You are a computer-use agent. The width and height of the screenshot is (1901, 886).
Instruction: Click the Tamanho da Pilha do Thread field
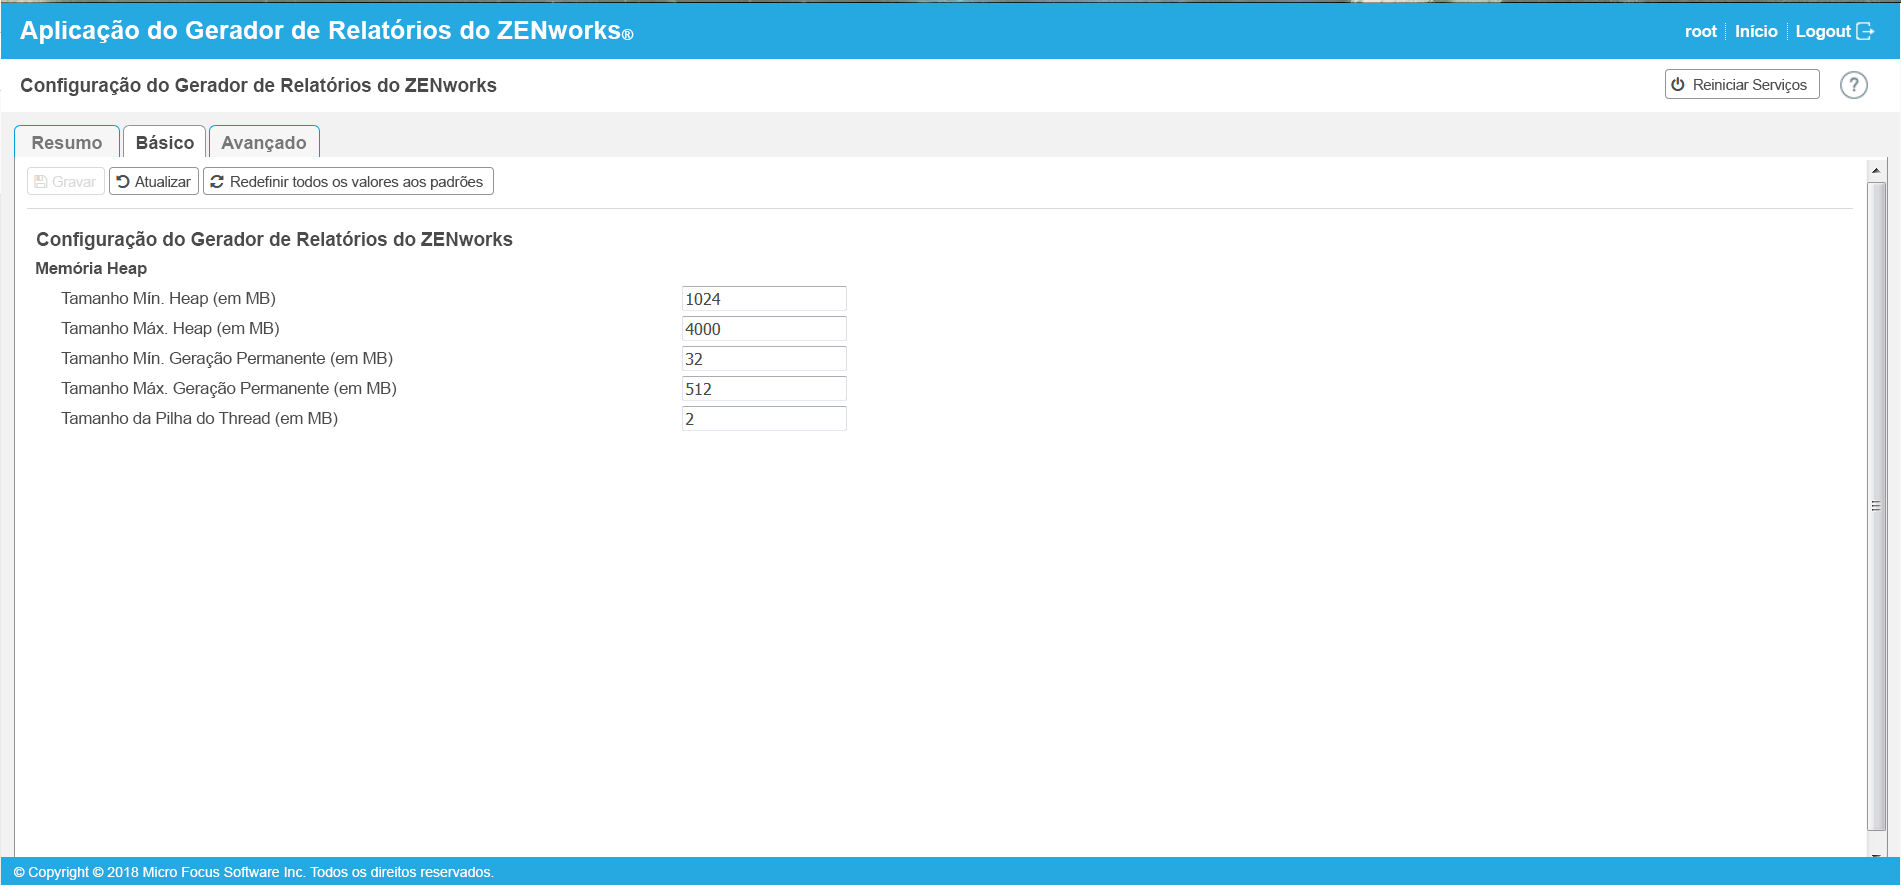pos(764,419)
